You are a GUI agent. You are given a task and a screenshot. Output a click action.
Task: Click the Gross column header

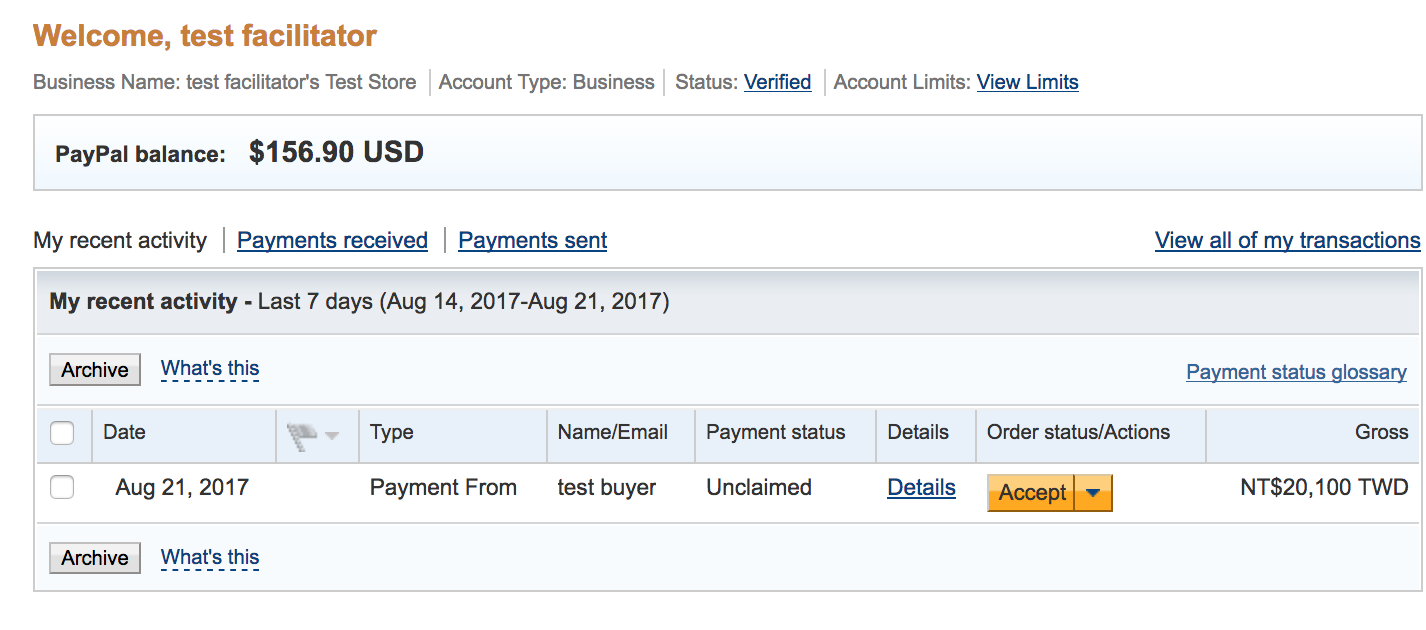[1381, 432]
